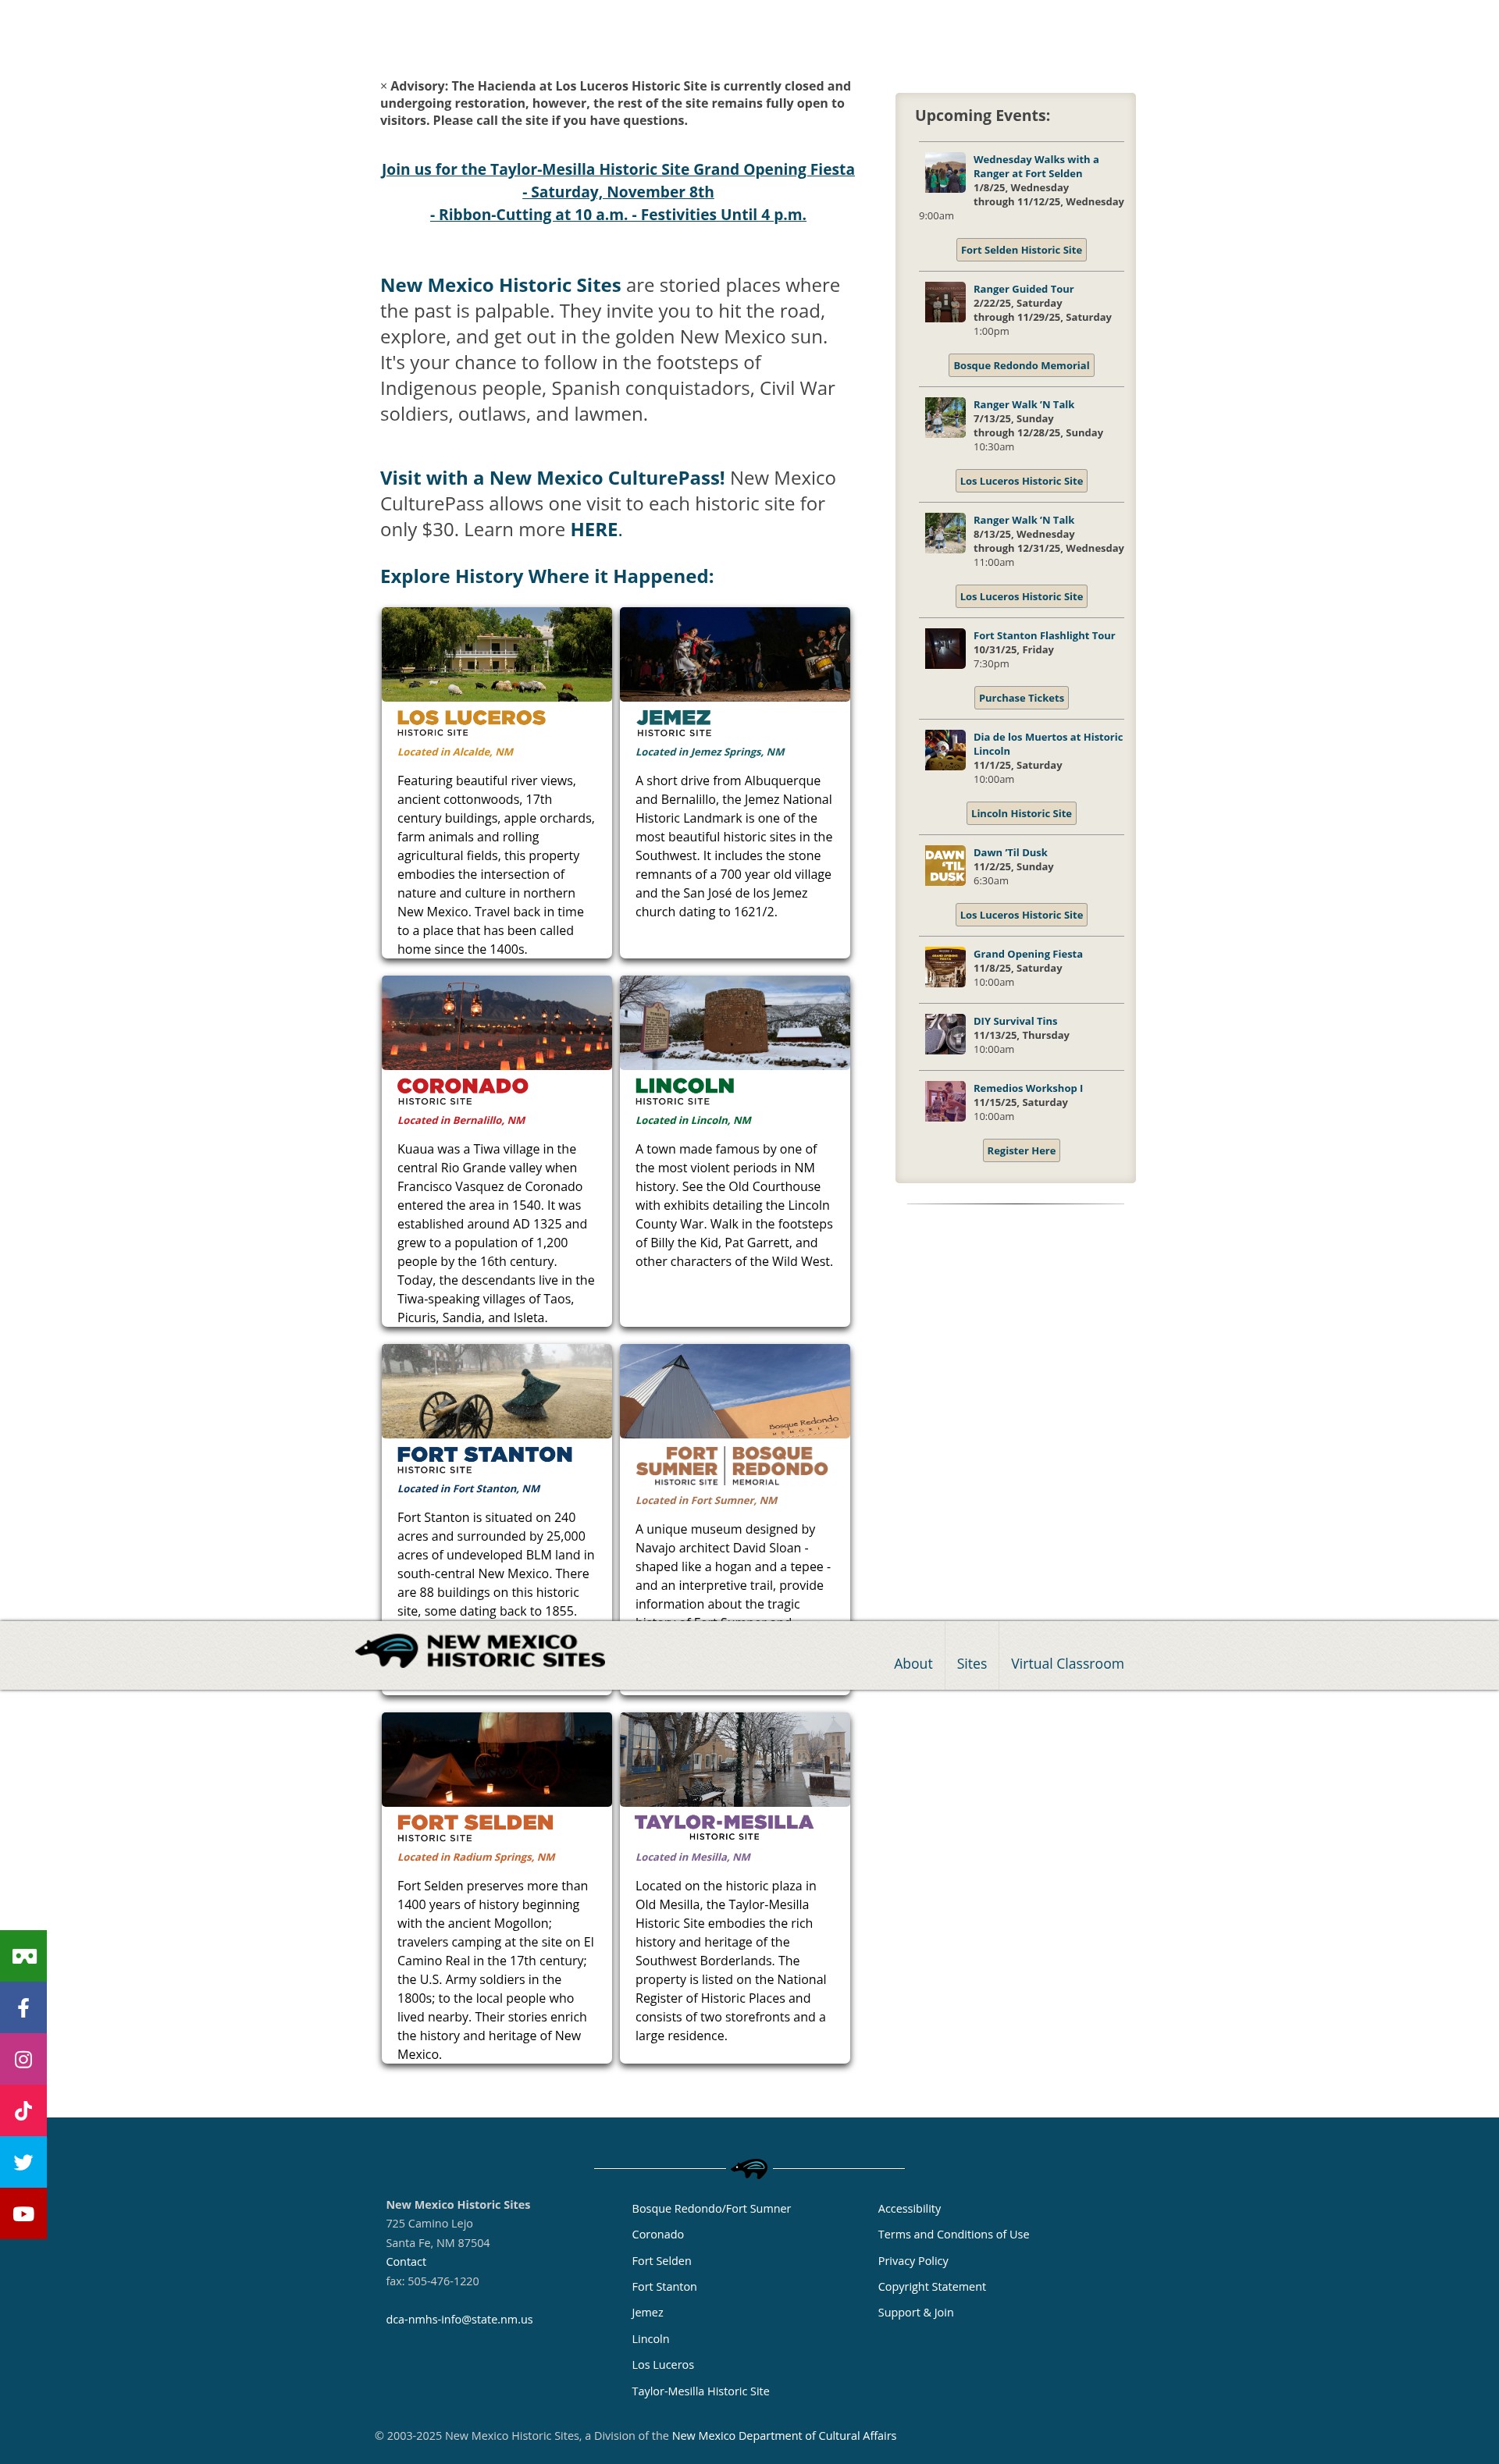
Task: Open the Fort Selden tent image
Action: pos(496,1759)
